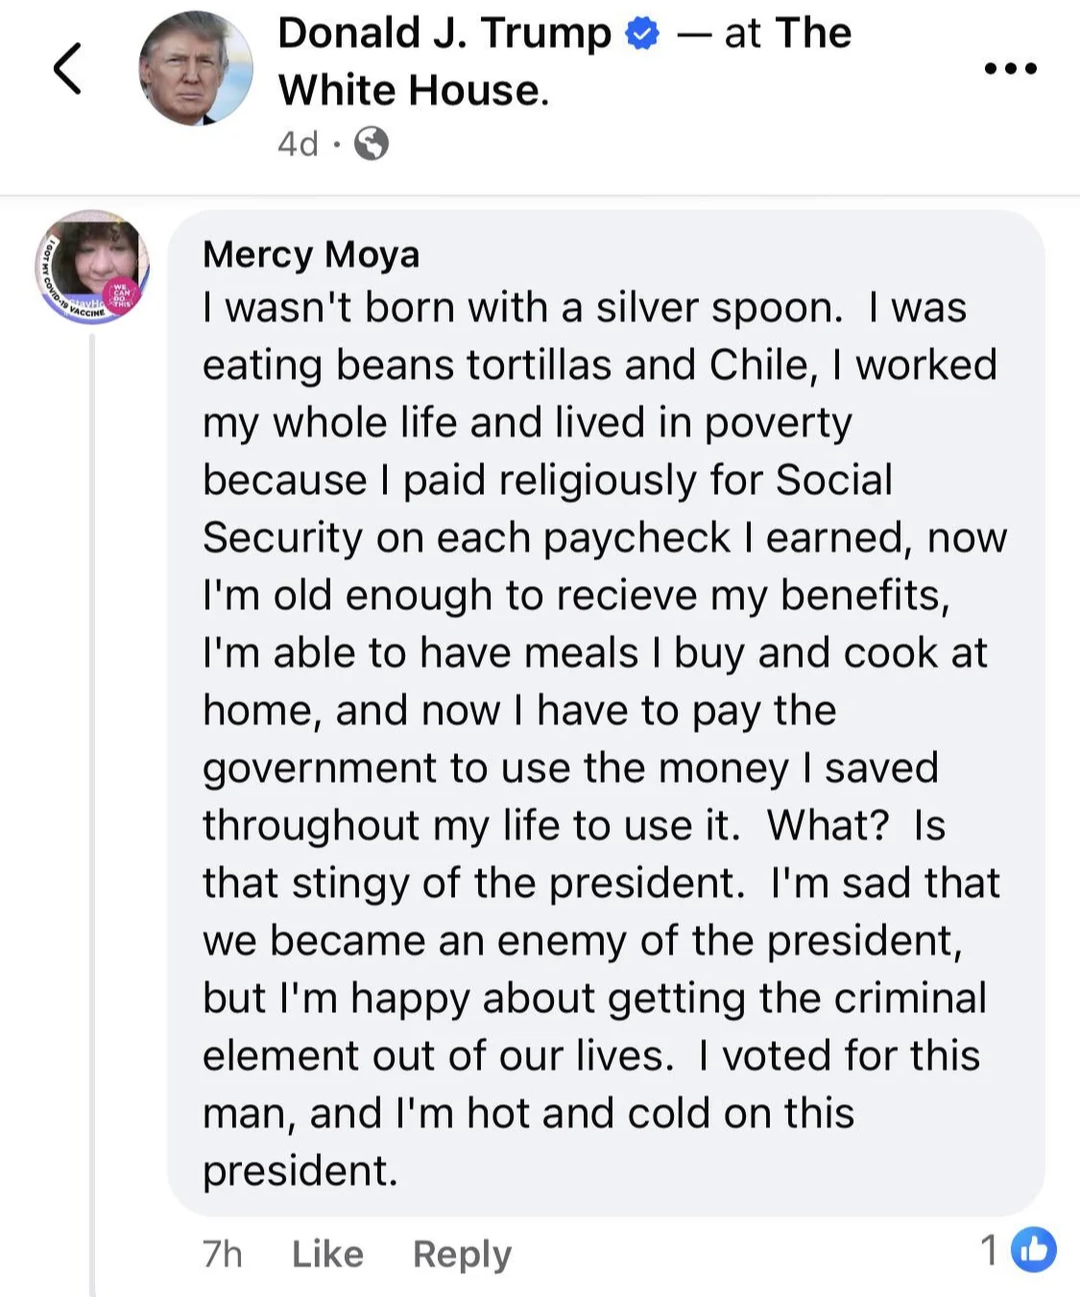Tap the back arrow

67,69
